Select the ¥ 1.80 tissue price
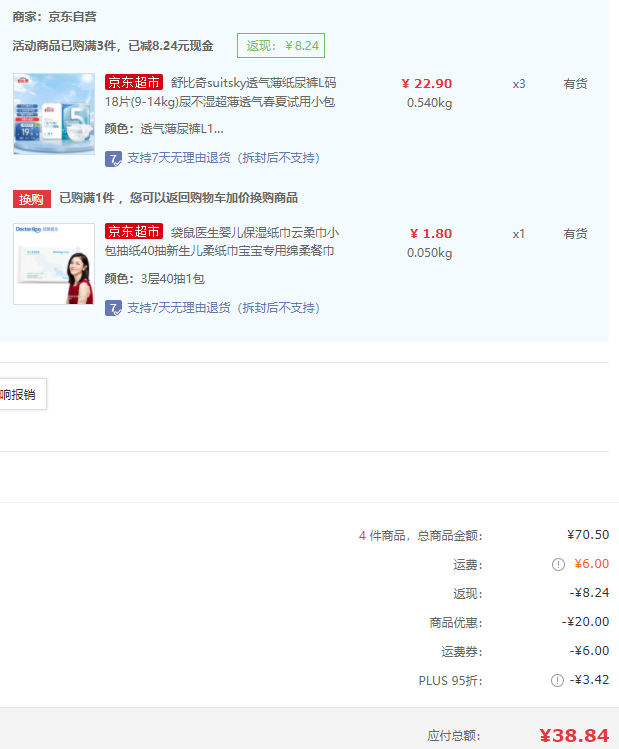 tap(431, 234)
